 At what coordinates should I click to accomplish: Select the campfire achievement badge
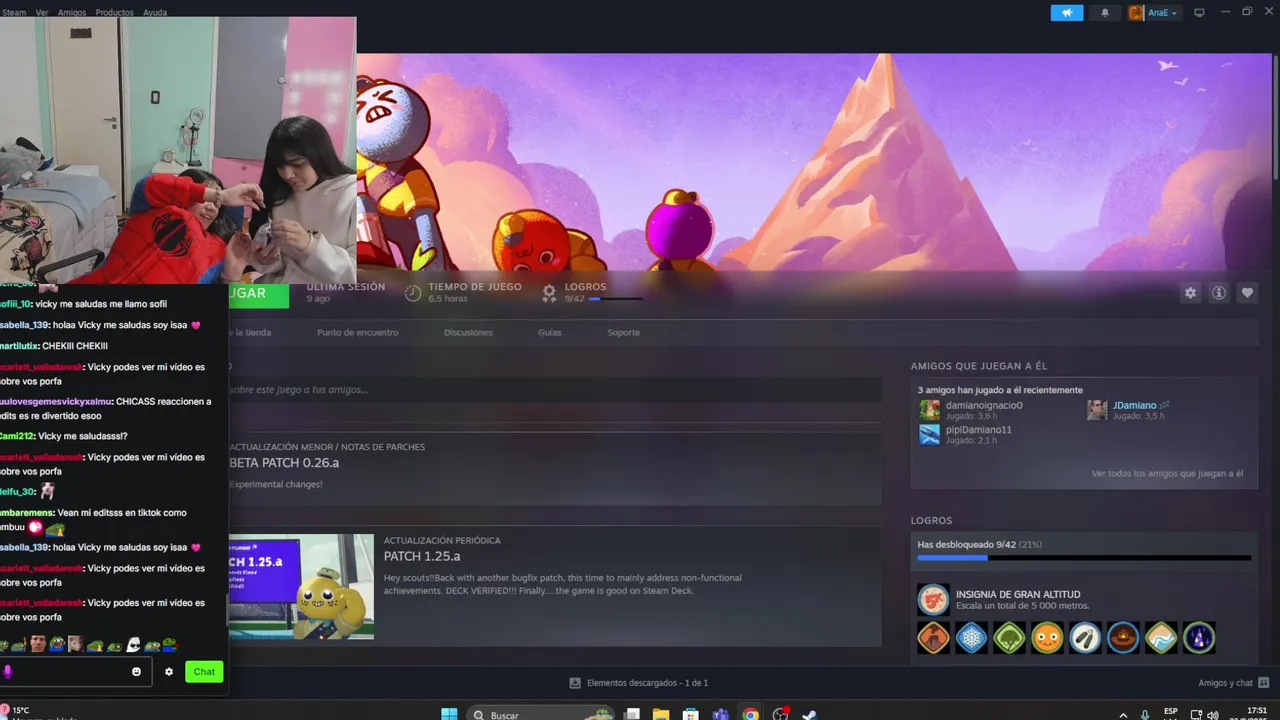pyautogui.click(x=1123, y=637)
